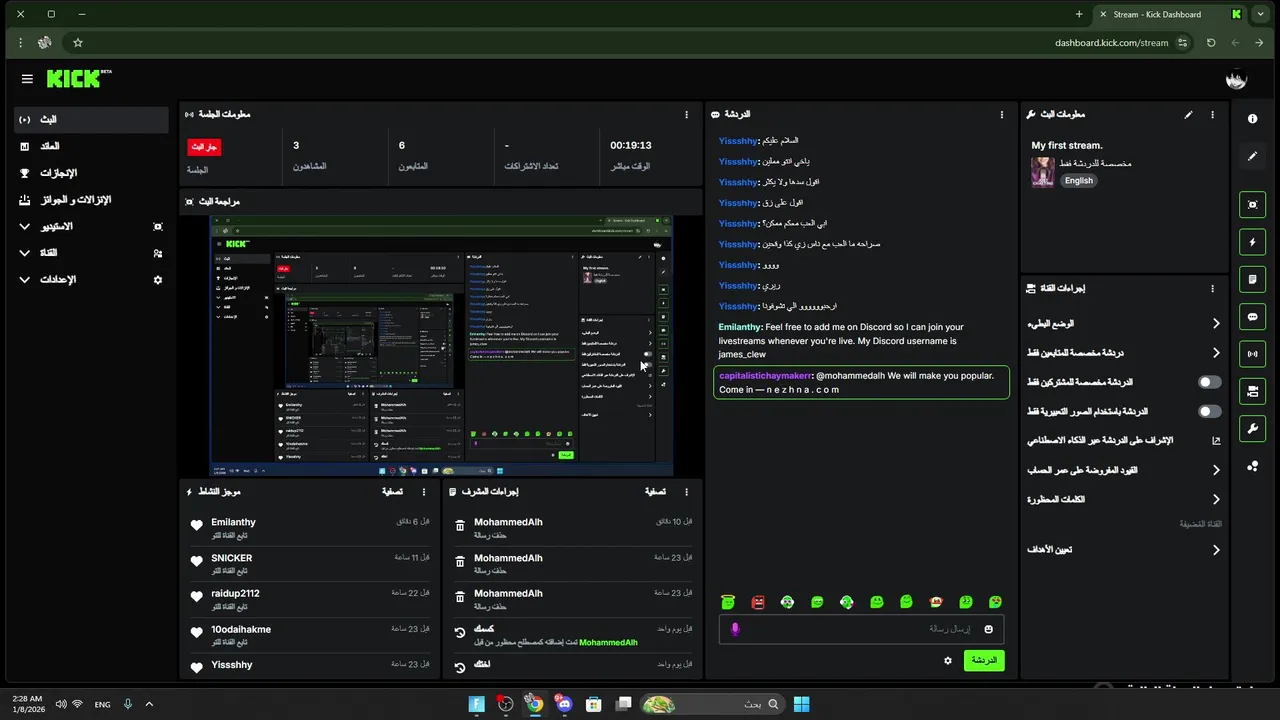Open the three-dot menu of الدردشة chat panel
This screenshot has width=1280, height=720.
coord(1001,115)
